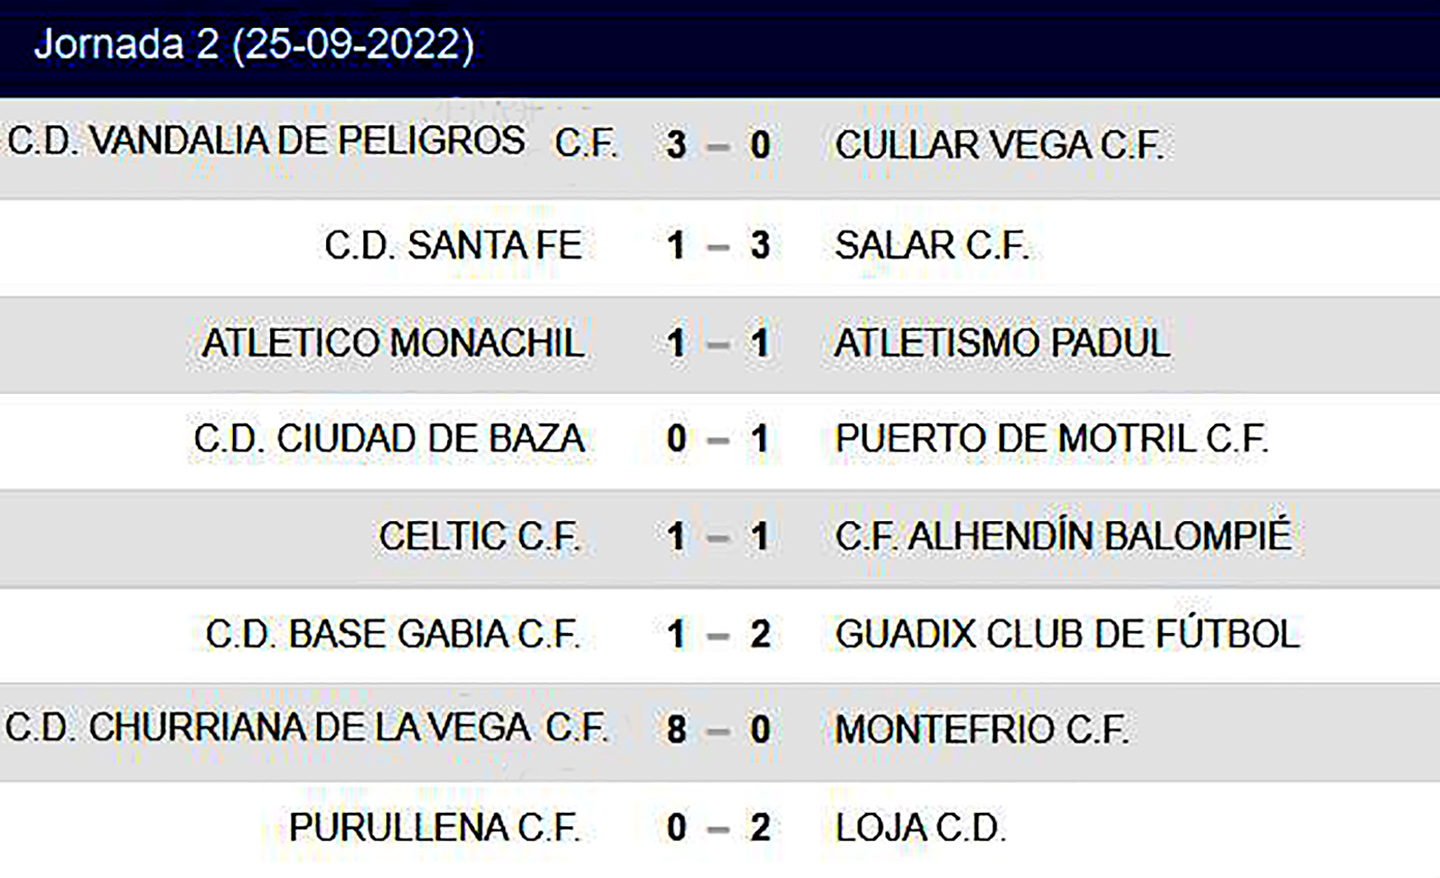Click the Atletico Monachil team name

click(392, 344)
